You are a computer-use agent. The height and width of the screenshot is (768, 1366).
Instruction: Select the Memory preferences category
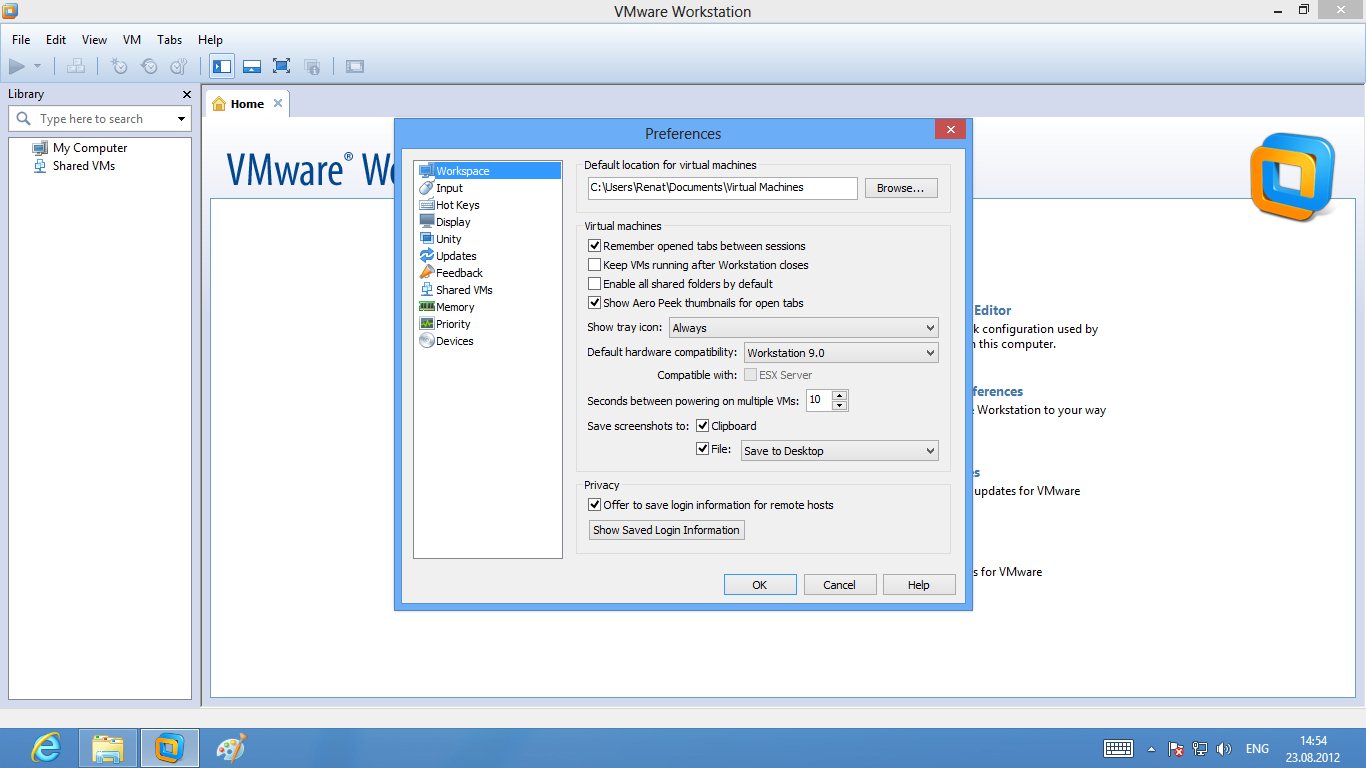(454, 307)
